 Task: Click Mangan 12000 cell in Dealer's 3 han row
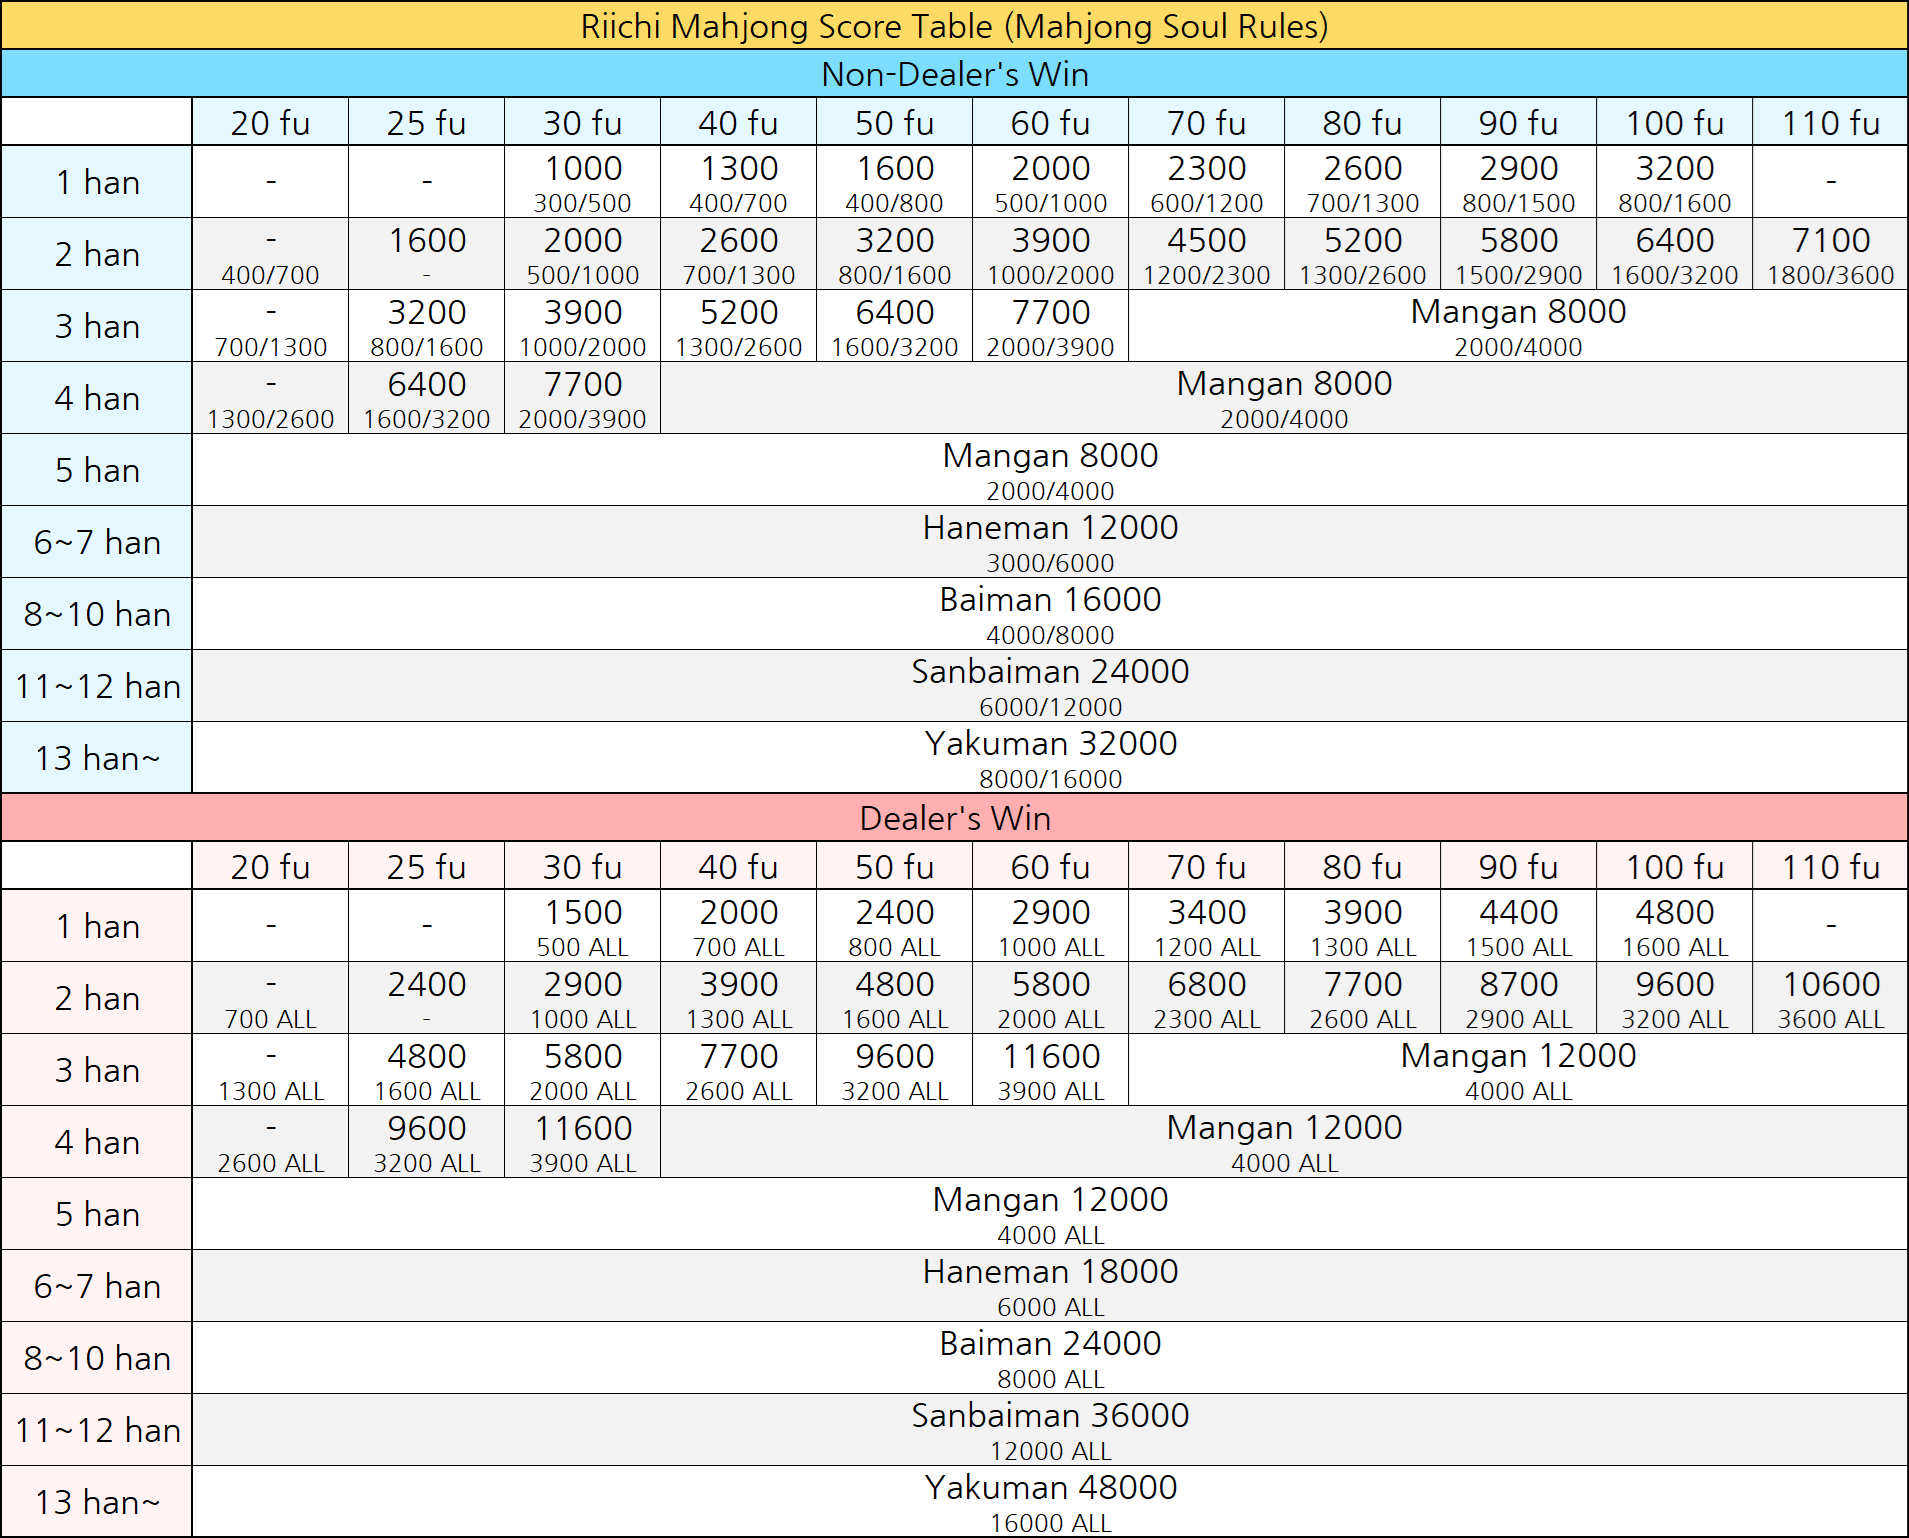(x=1518, y=1070)
